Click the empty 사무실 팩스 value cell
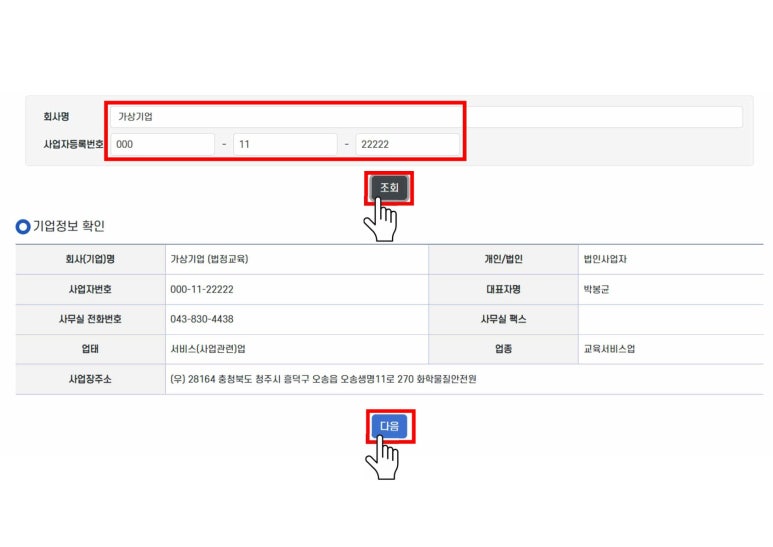The image size is (773, 547). click(670, 319)
